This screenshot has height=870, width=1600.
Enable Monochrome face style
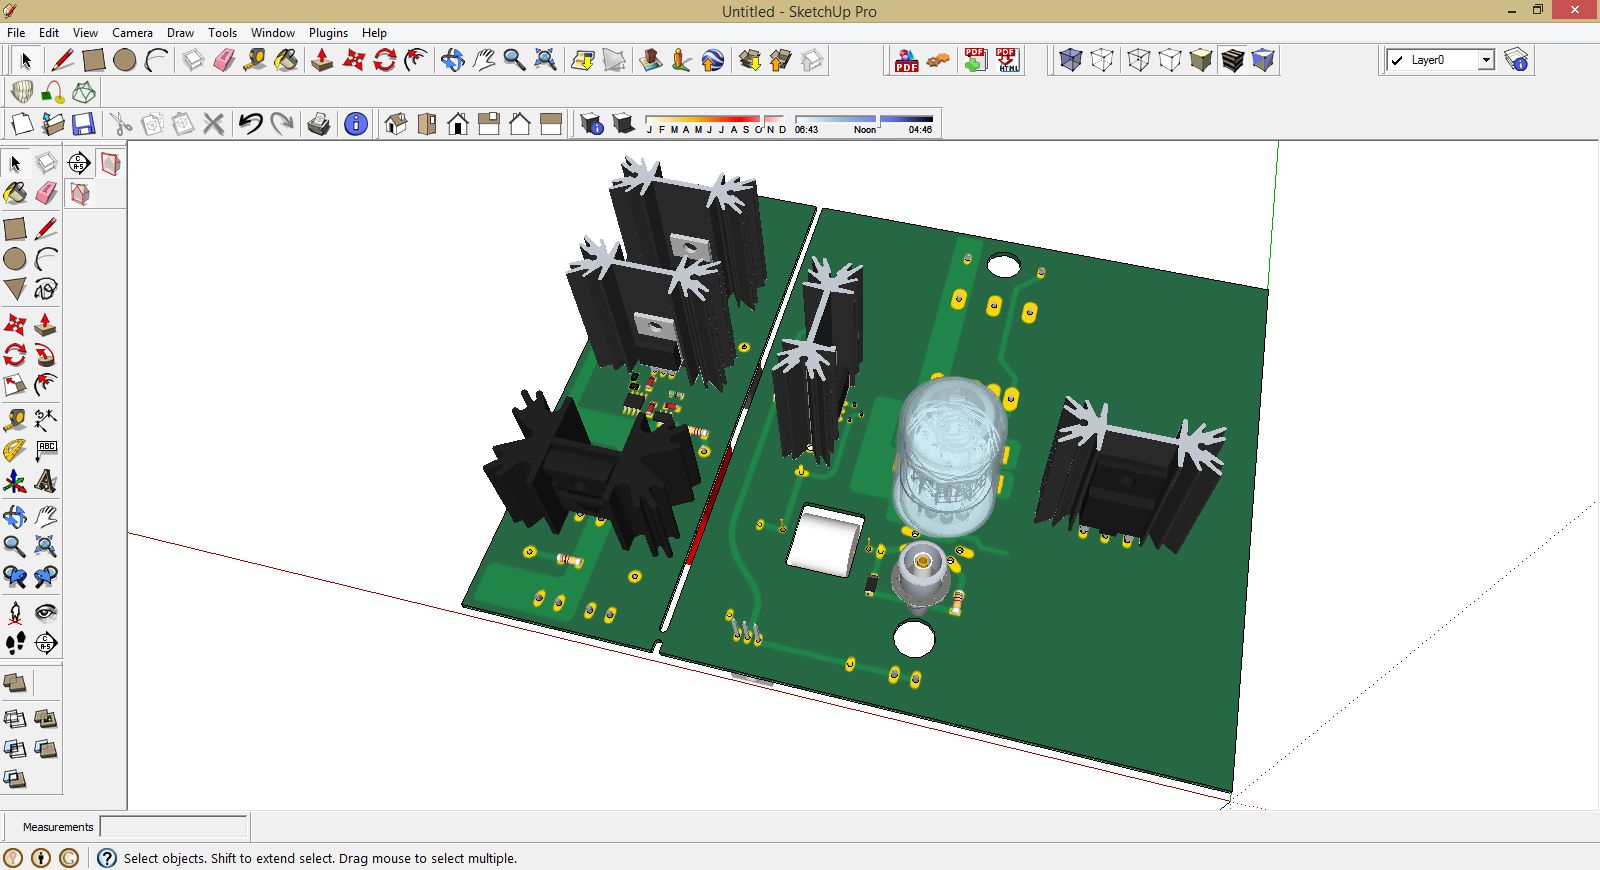pyautogui.click(x=1263, y=60)
